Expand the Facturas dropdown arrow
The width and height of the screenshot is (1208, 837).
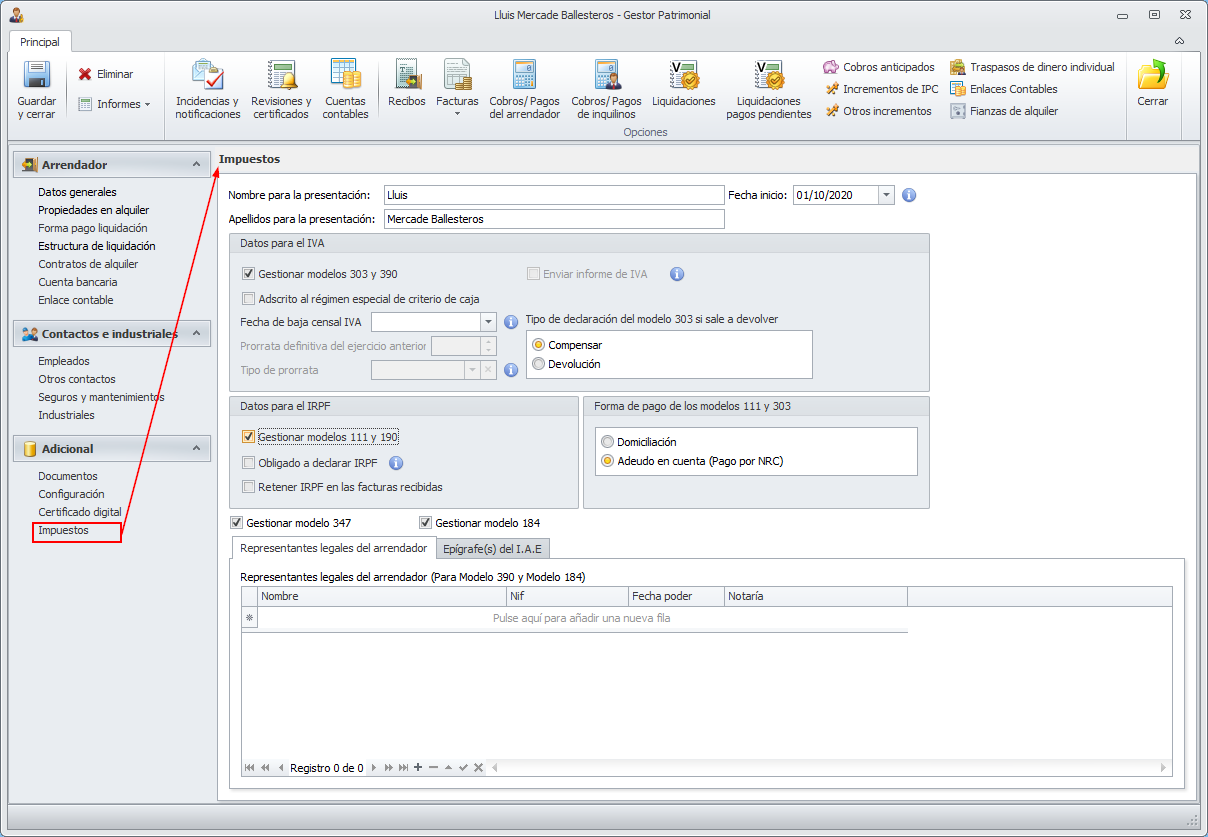coord(457,114)
